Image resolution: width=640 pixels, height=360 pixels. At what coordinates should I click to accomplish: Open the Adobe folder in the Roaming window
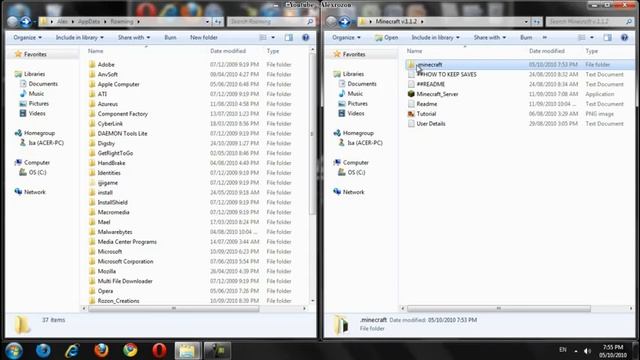pyautogui.click(x=106, y=64)
